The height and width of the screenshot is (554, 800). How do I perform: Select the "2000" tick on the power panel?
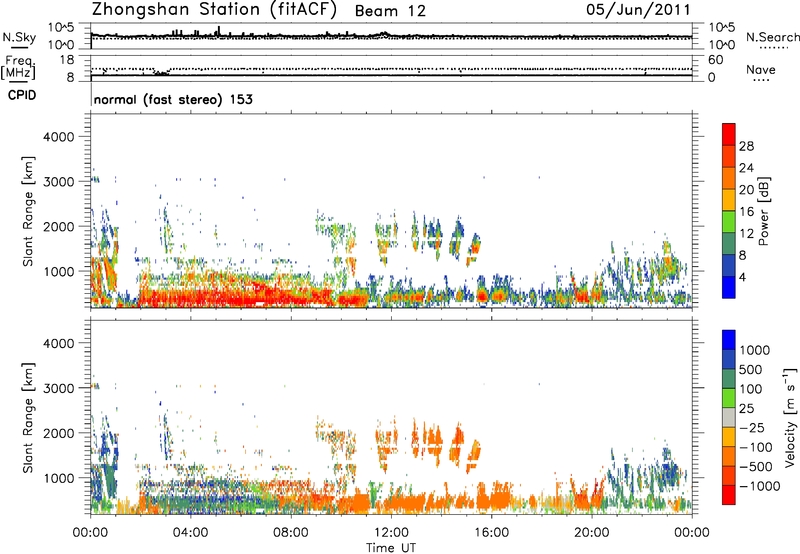click(x=58, y=226)
